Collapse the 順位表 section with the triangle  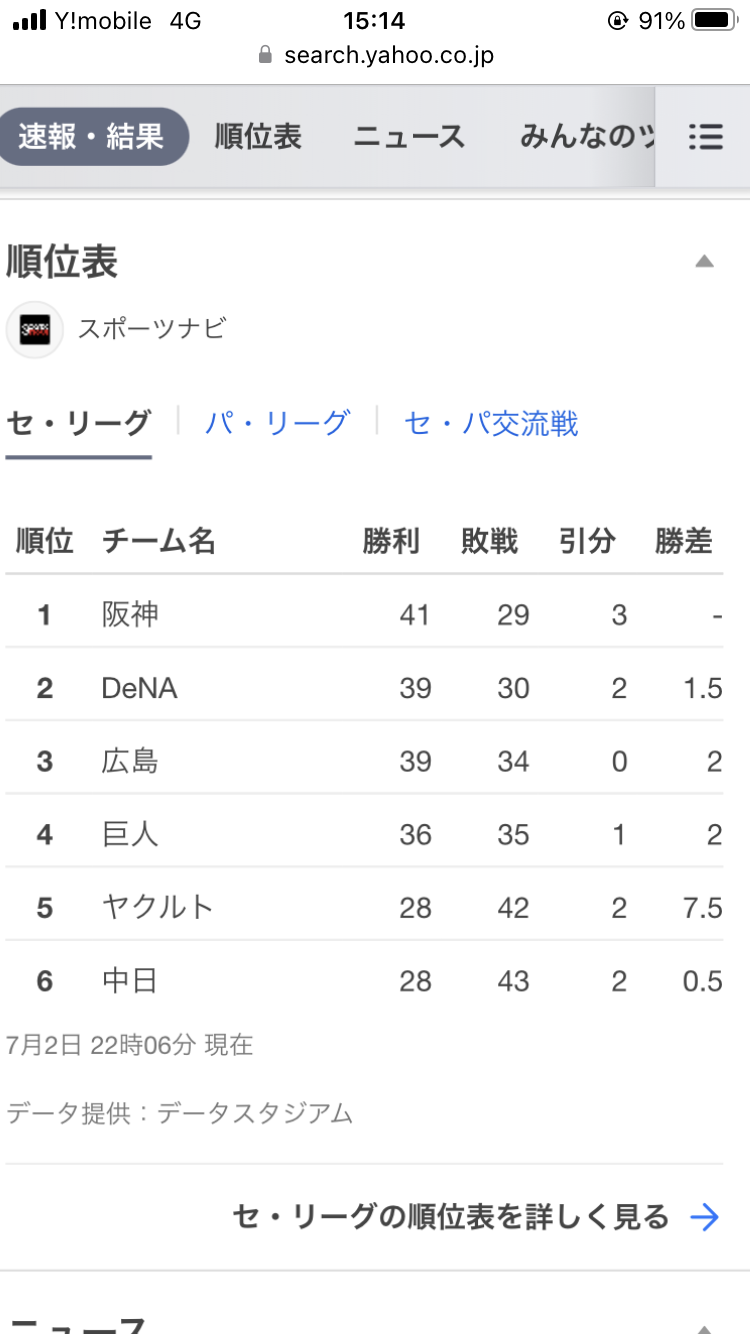704,262
